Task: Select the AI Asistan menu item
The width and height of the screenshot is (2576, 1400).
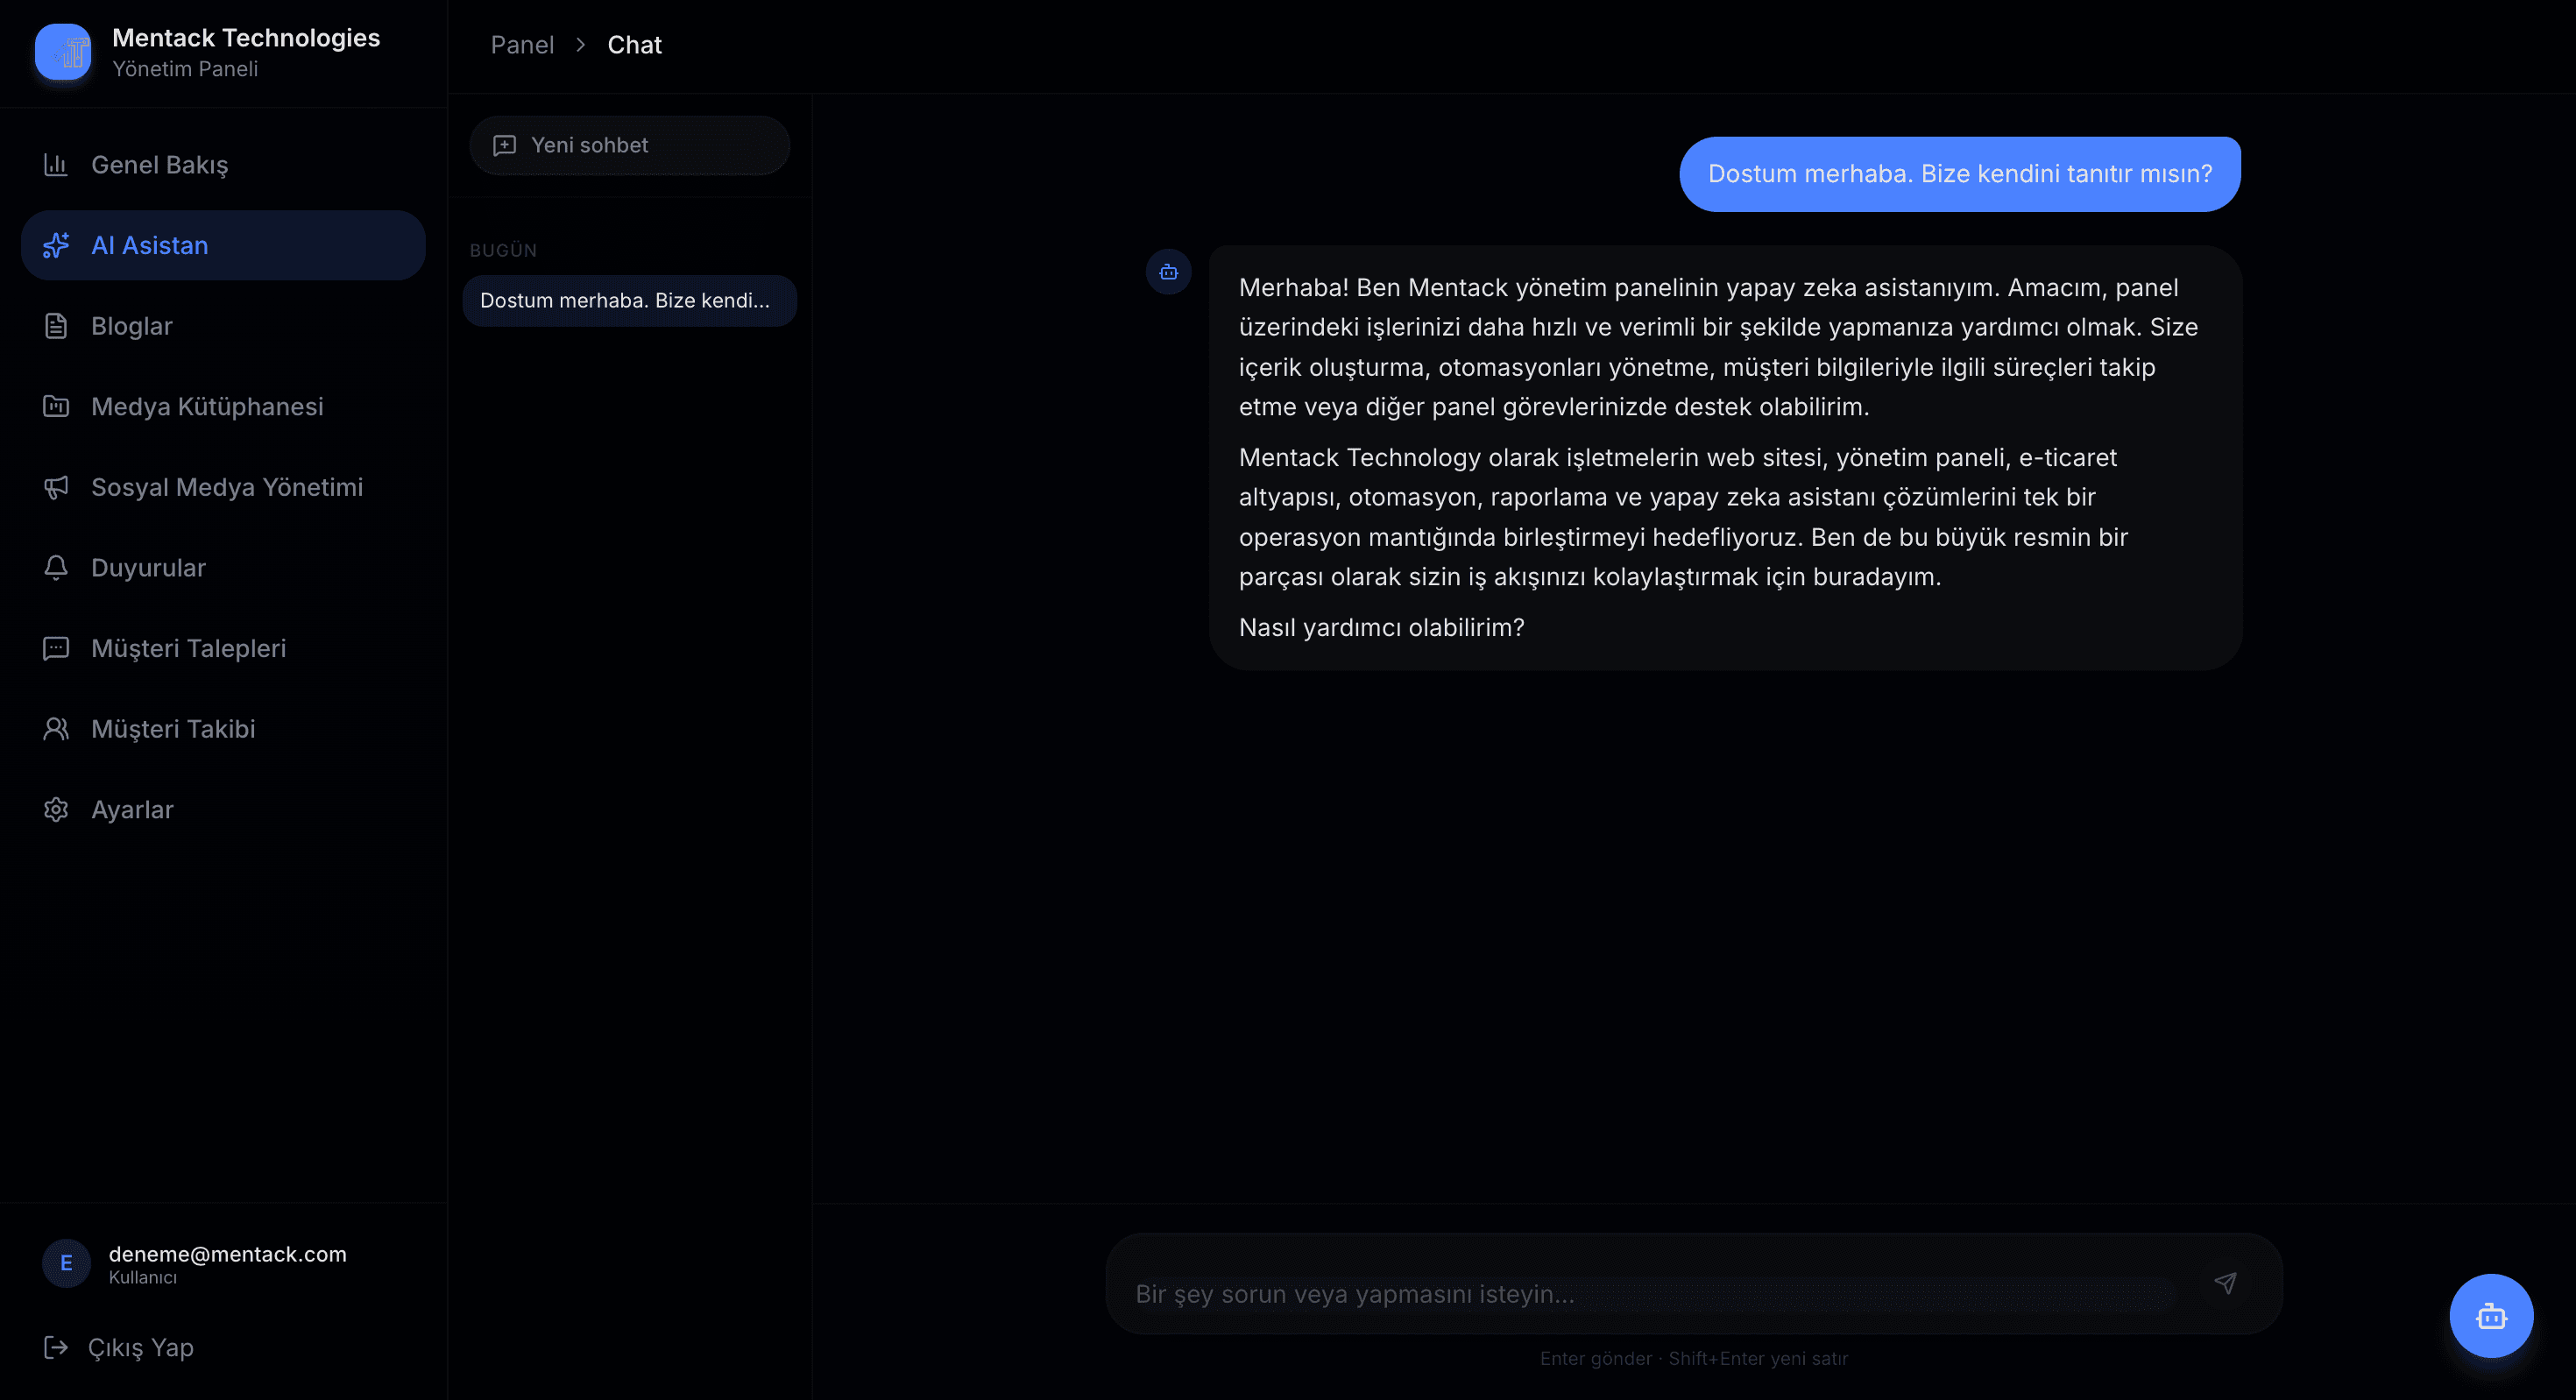Action: [x=223, y=245]
